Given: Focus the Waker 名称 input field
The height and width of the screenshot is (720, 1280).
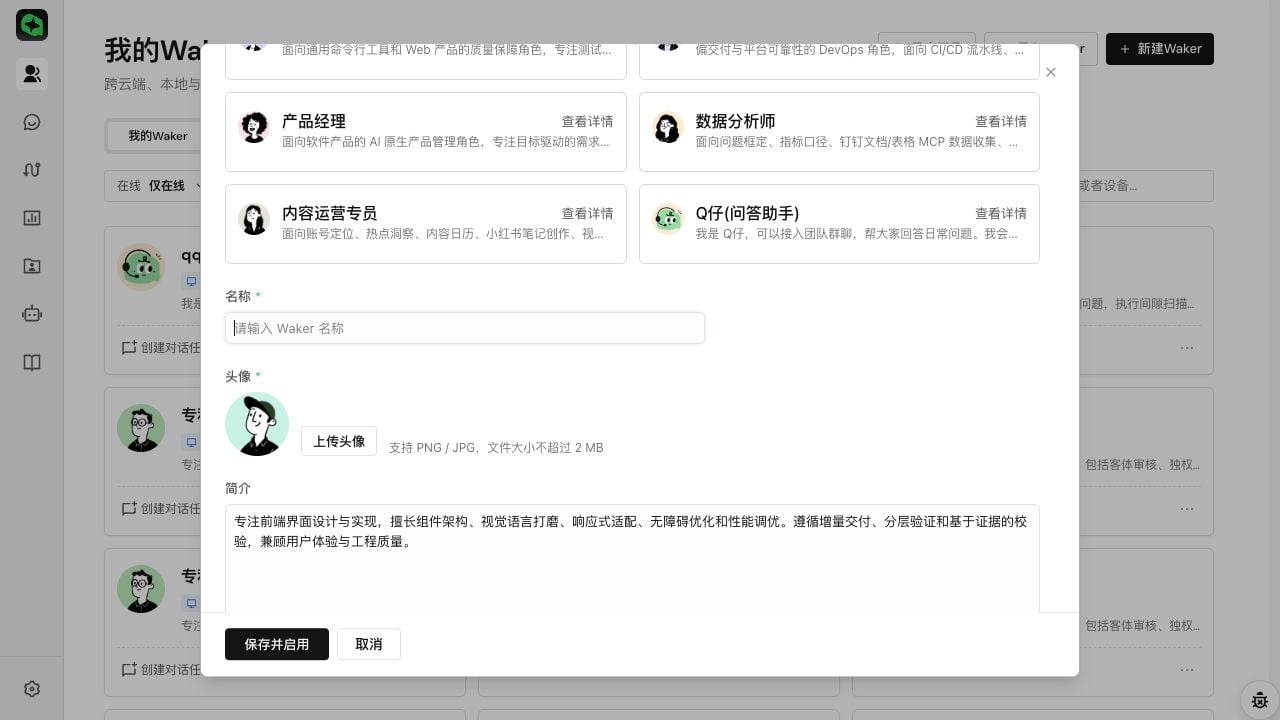Looking at the screenshot, I should point(465,328).
